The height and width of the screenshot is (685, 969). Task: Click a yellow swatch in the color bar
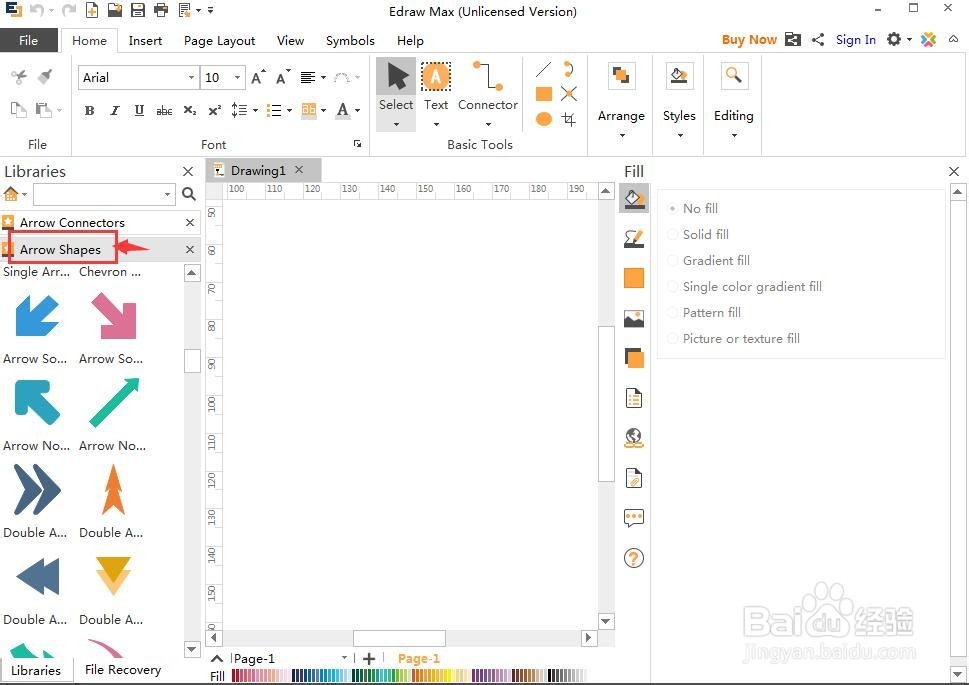tap(447, 676)
